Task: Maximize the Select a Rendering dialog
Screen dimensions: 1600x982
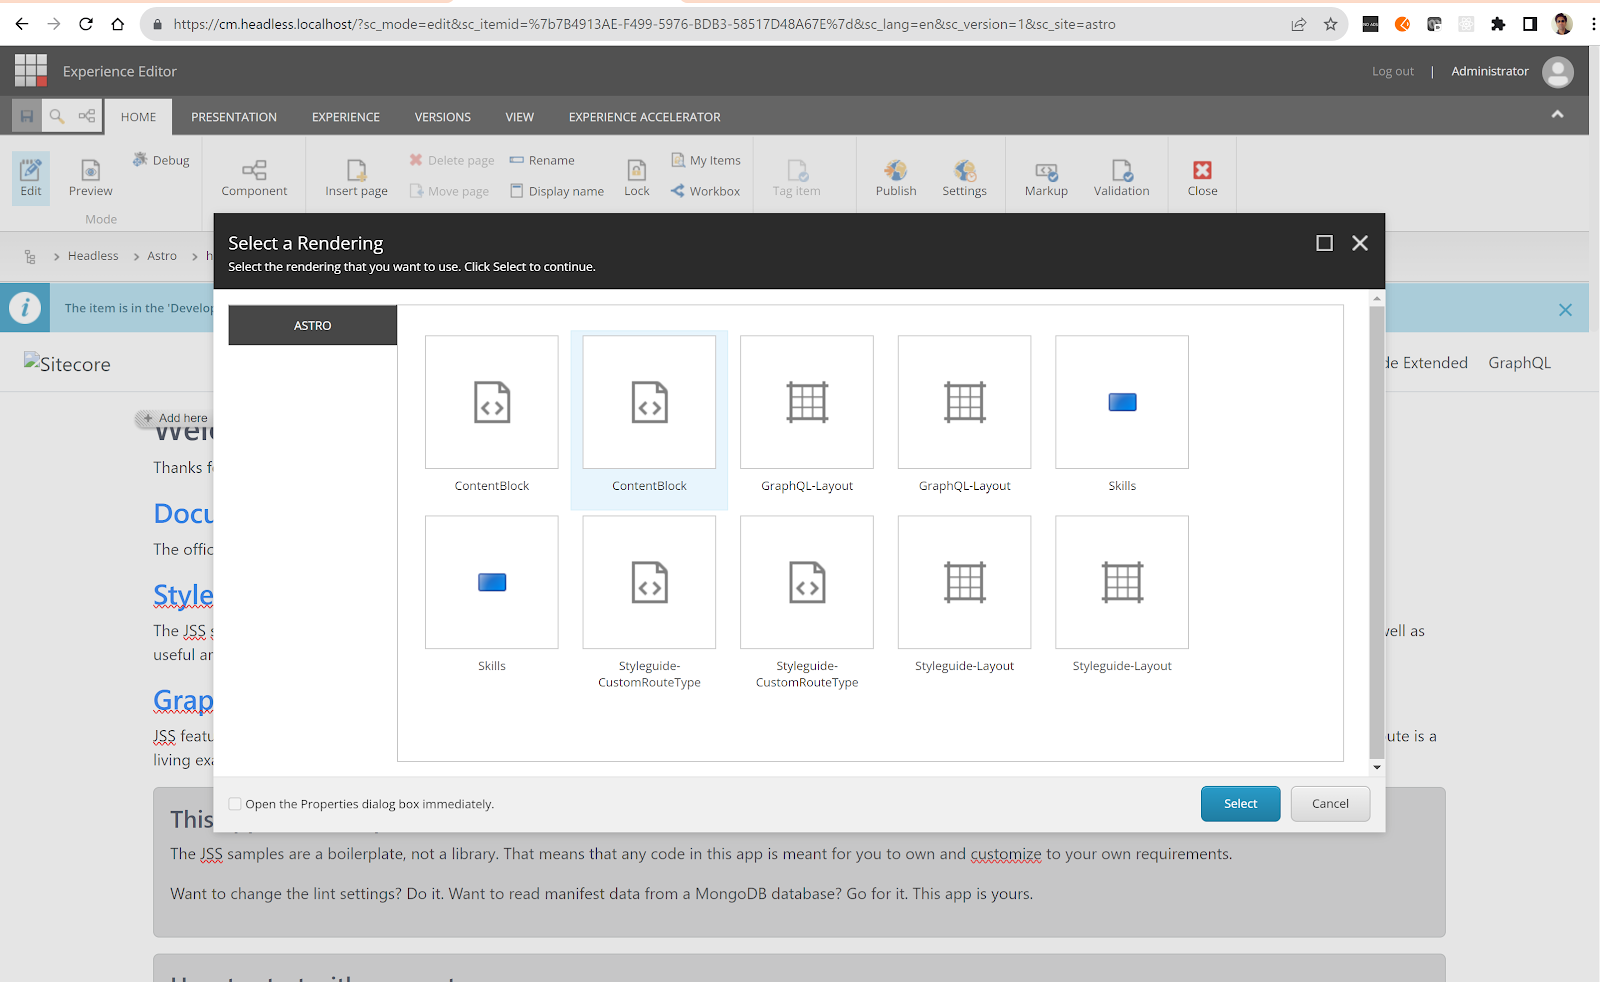Action: click(x=1324, y=243)
